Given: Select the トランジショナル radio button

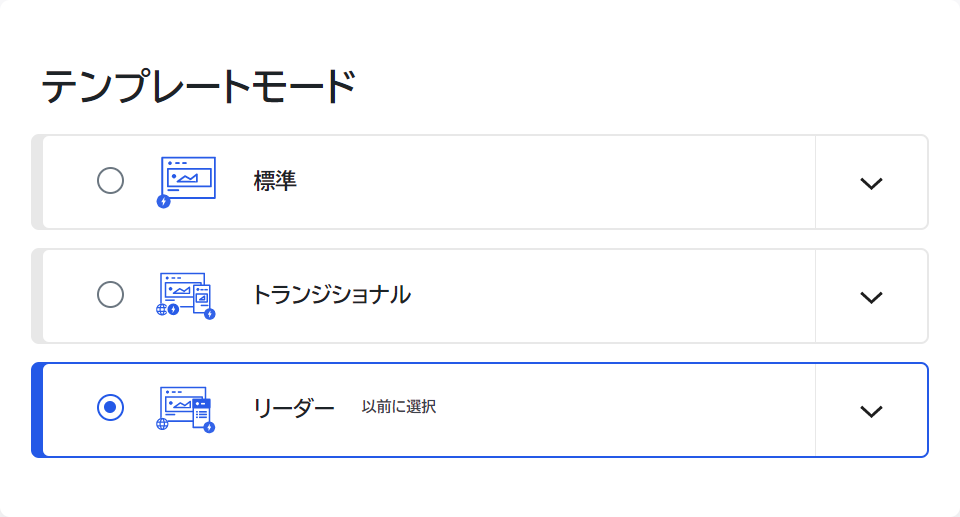Looking at the screenshot, I should point(110,295).
